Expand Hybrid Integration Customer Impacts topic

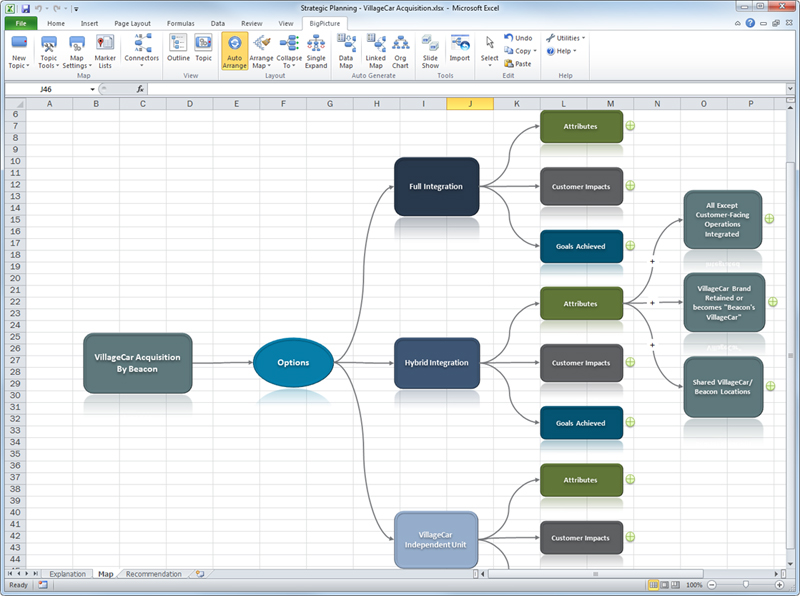click(631, 362)
